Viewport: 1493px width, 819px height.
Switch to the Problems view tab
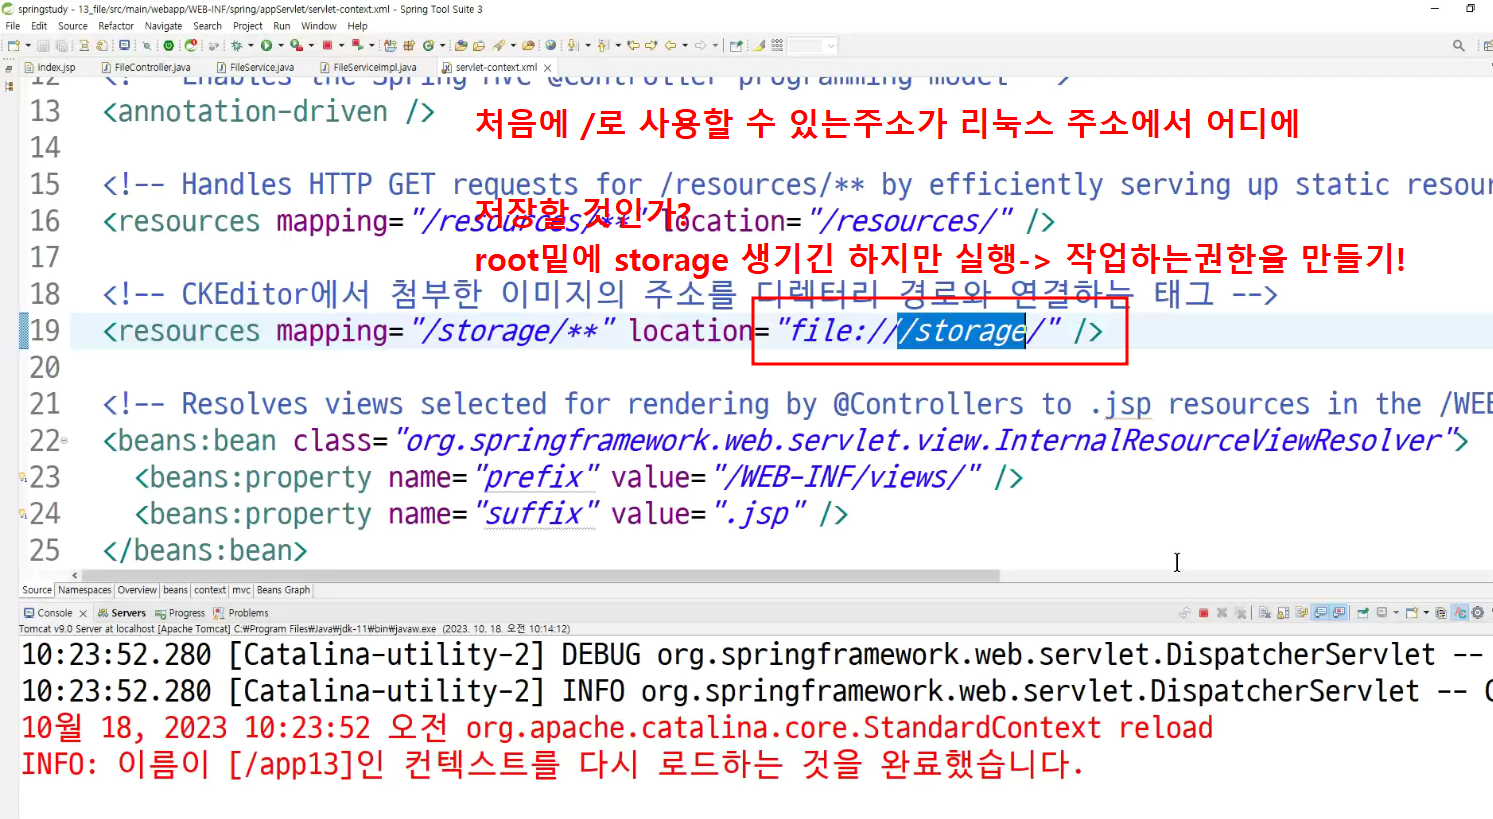[x=241, y=613]
